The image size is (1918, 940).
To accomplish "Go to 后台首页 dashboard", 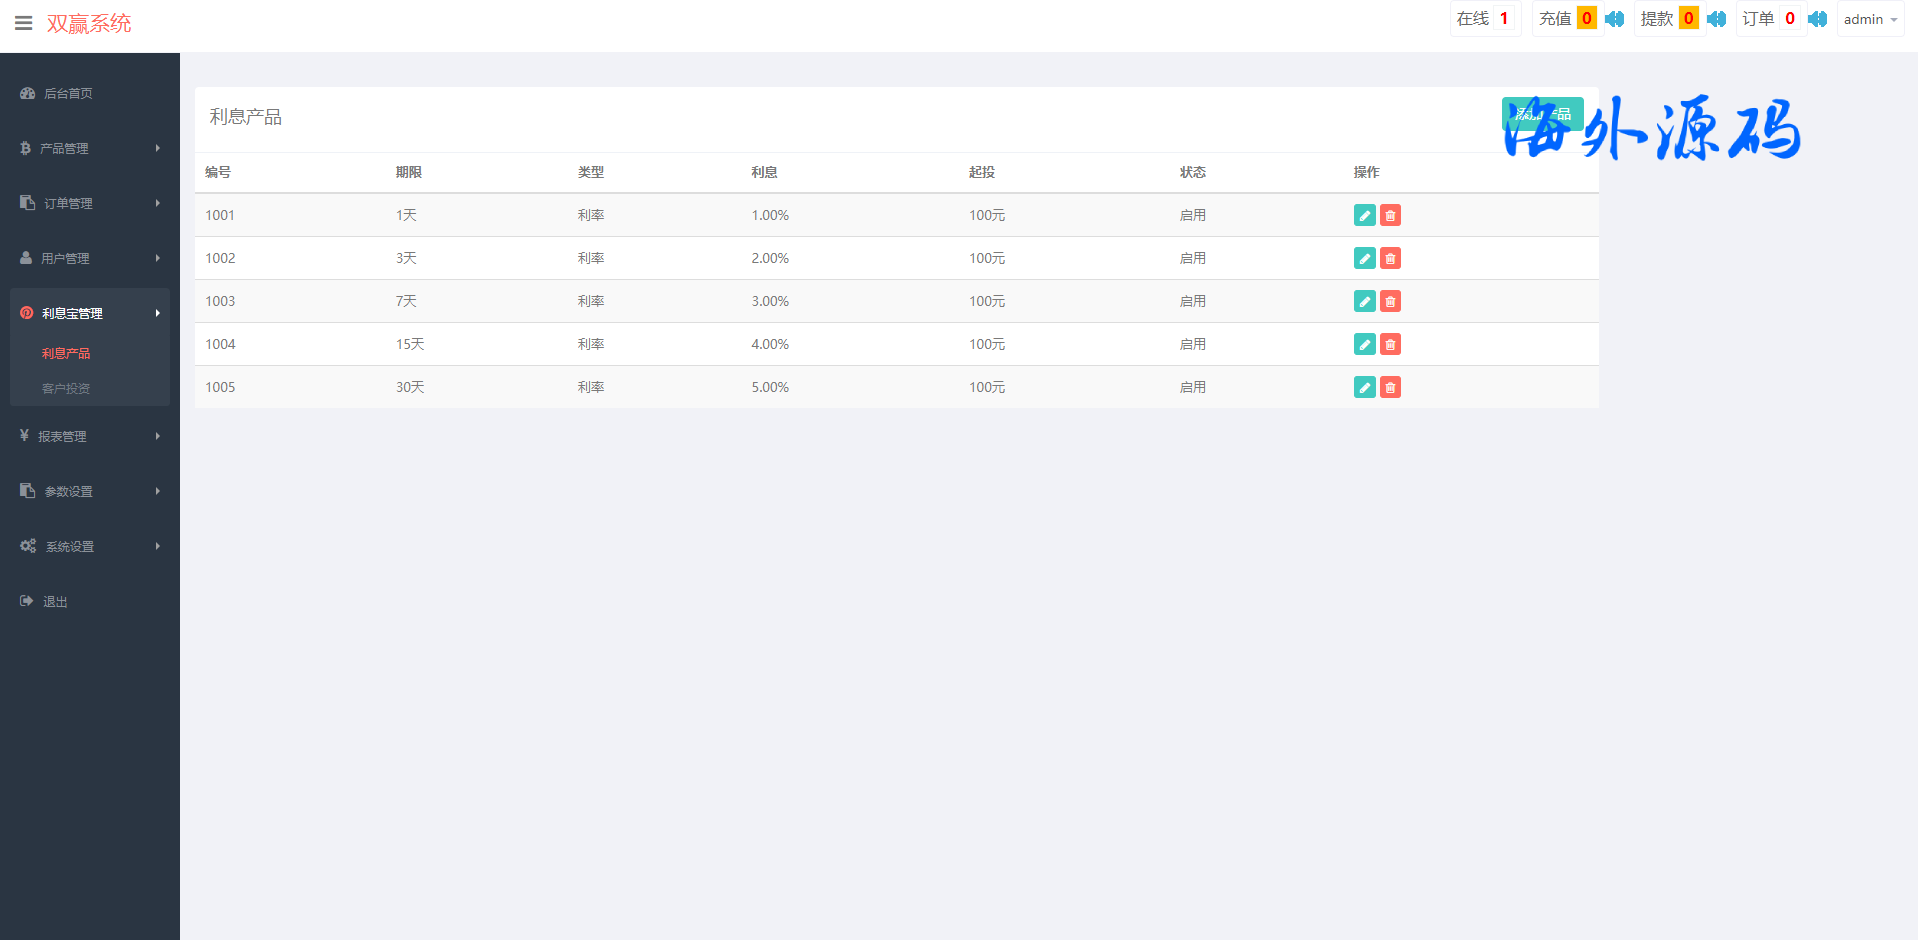I will click(x=68, y=93).
